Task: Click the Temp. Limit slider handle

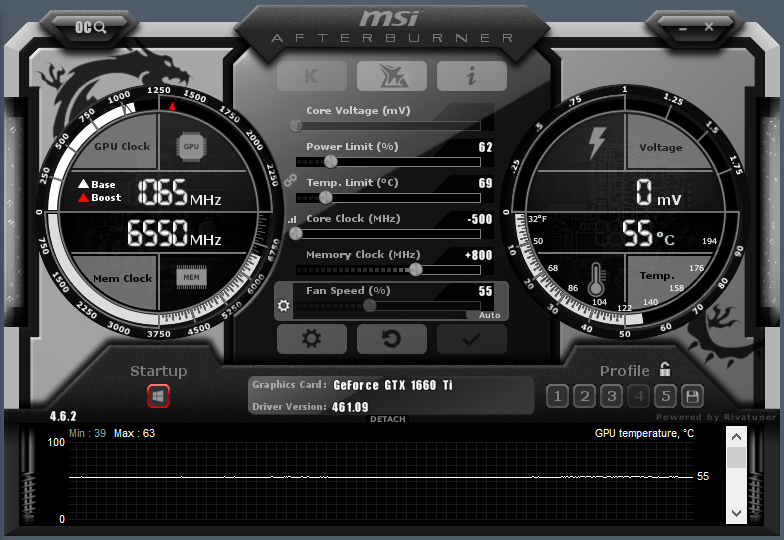Action: (x=326, y=198)
